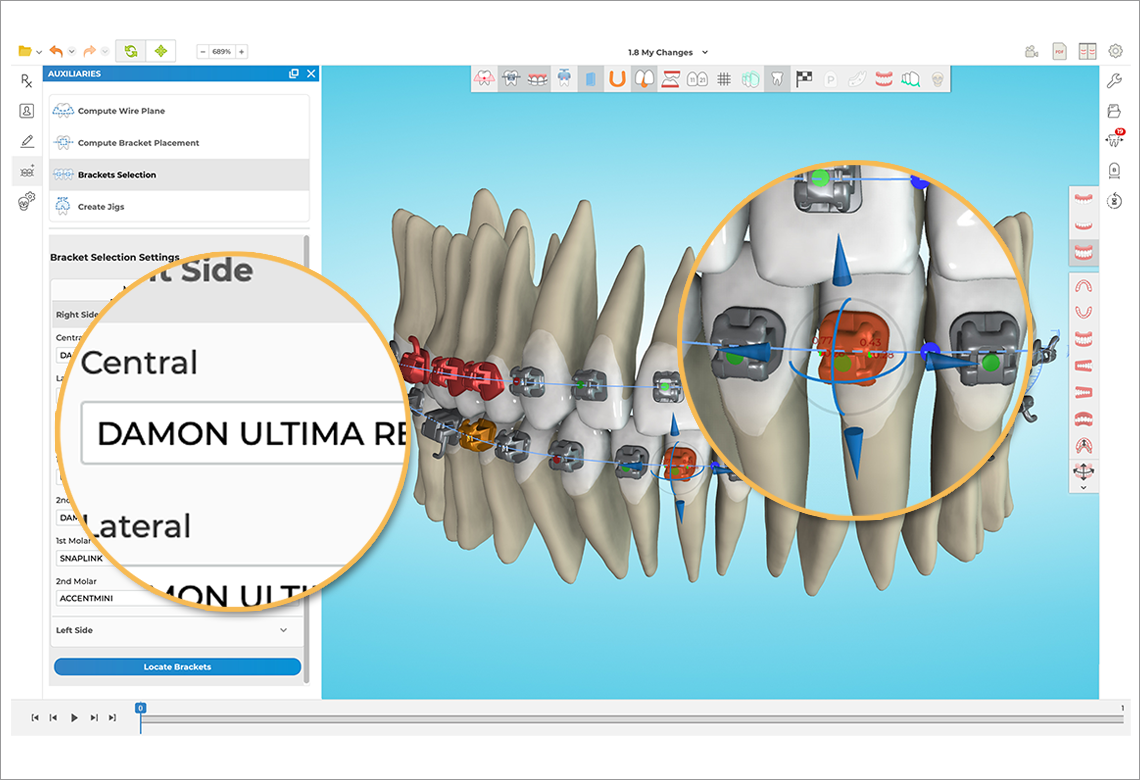Image resolution: width=1140 pixels, height=780 pixels.
Task: Select the archwire U-shaped tool in the toolbar
Action: point(615,77)
